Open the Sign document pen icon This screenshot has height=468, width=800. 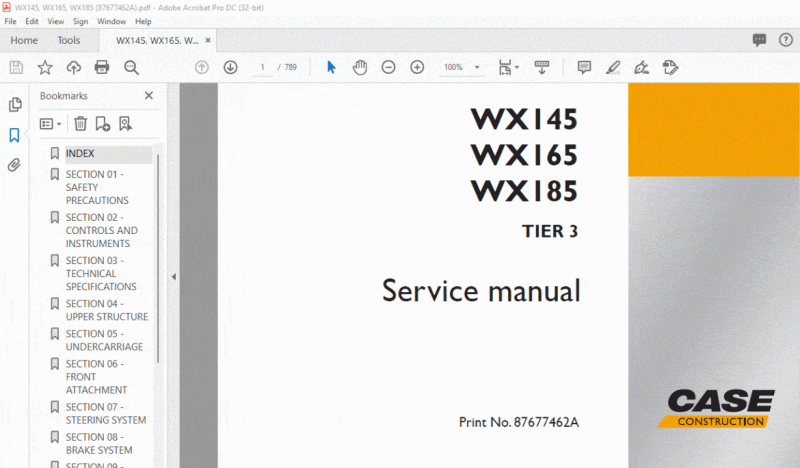click(x=641, y=67)
